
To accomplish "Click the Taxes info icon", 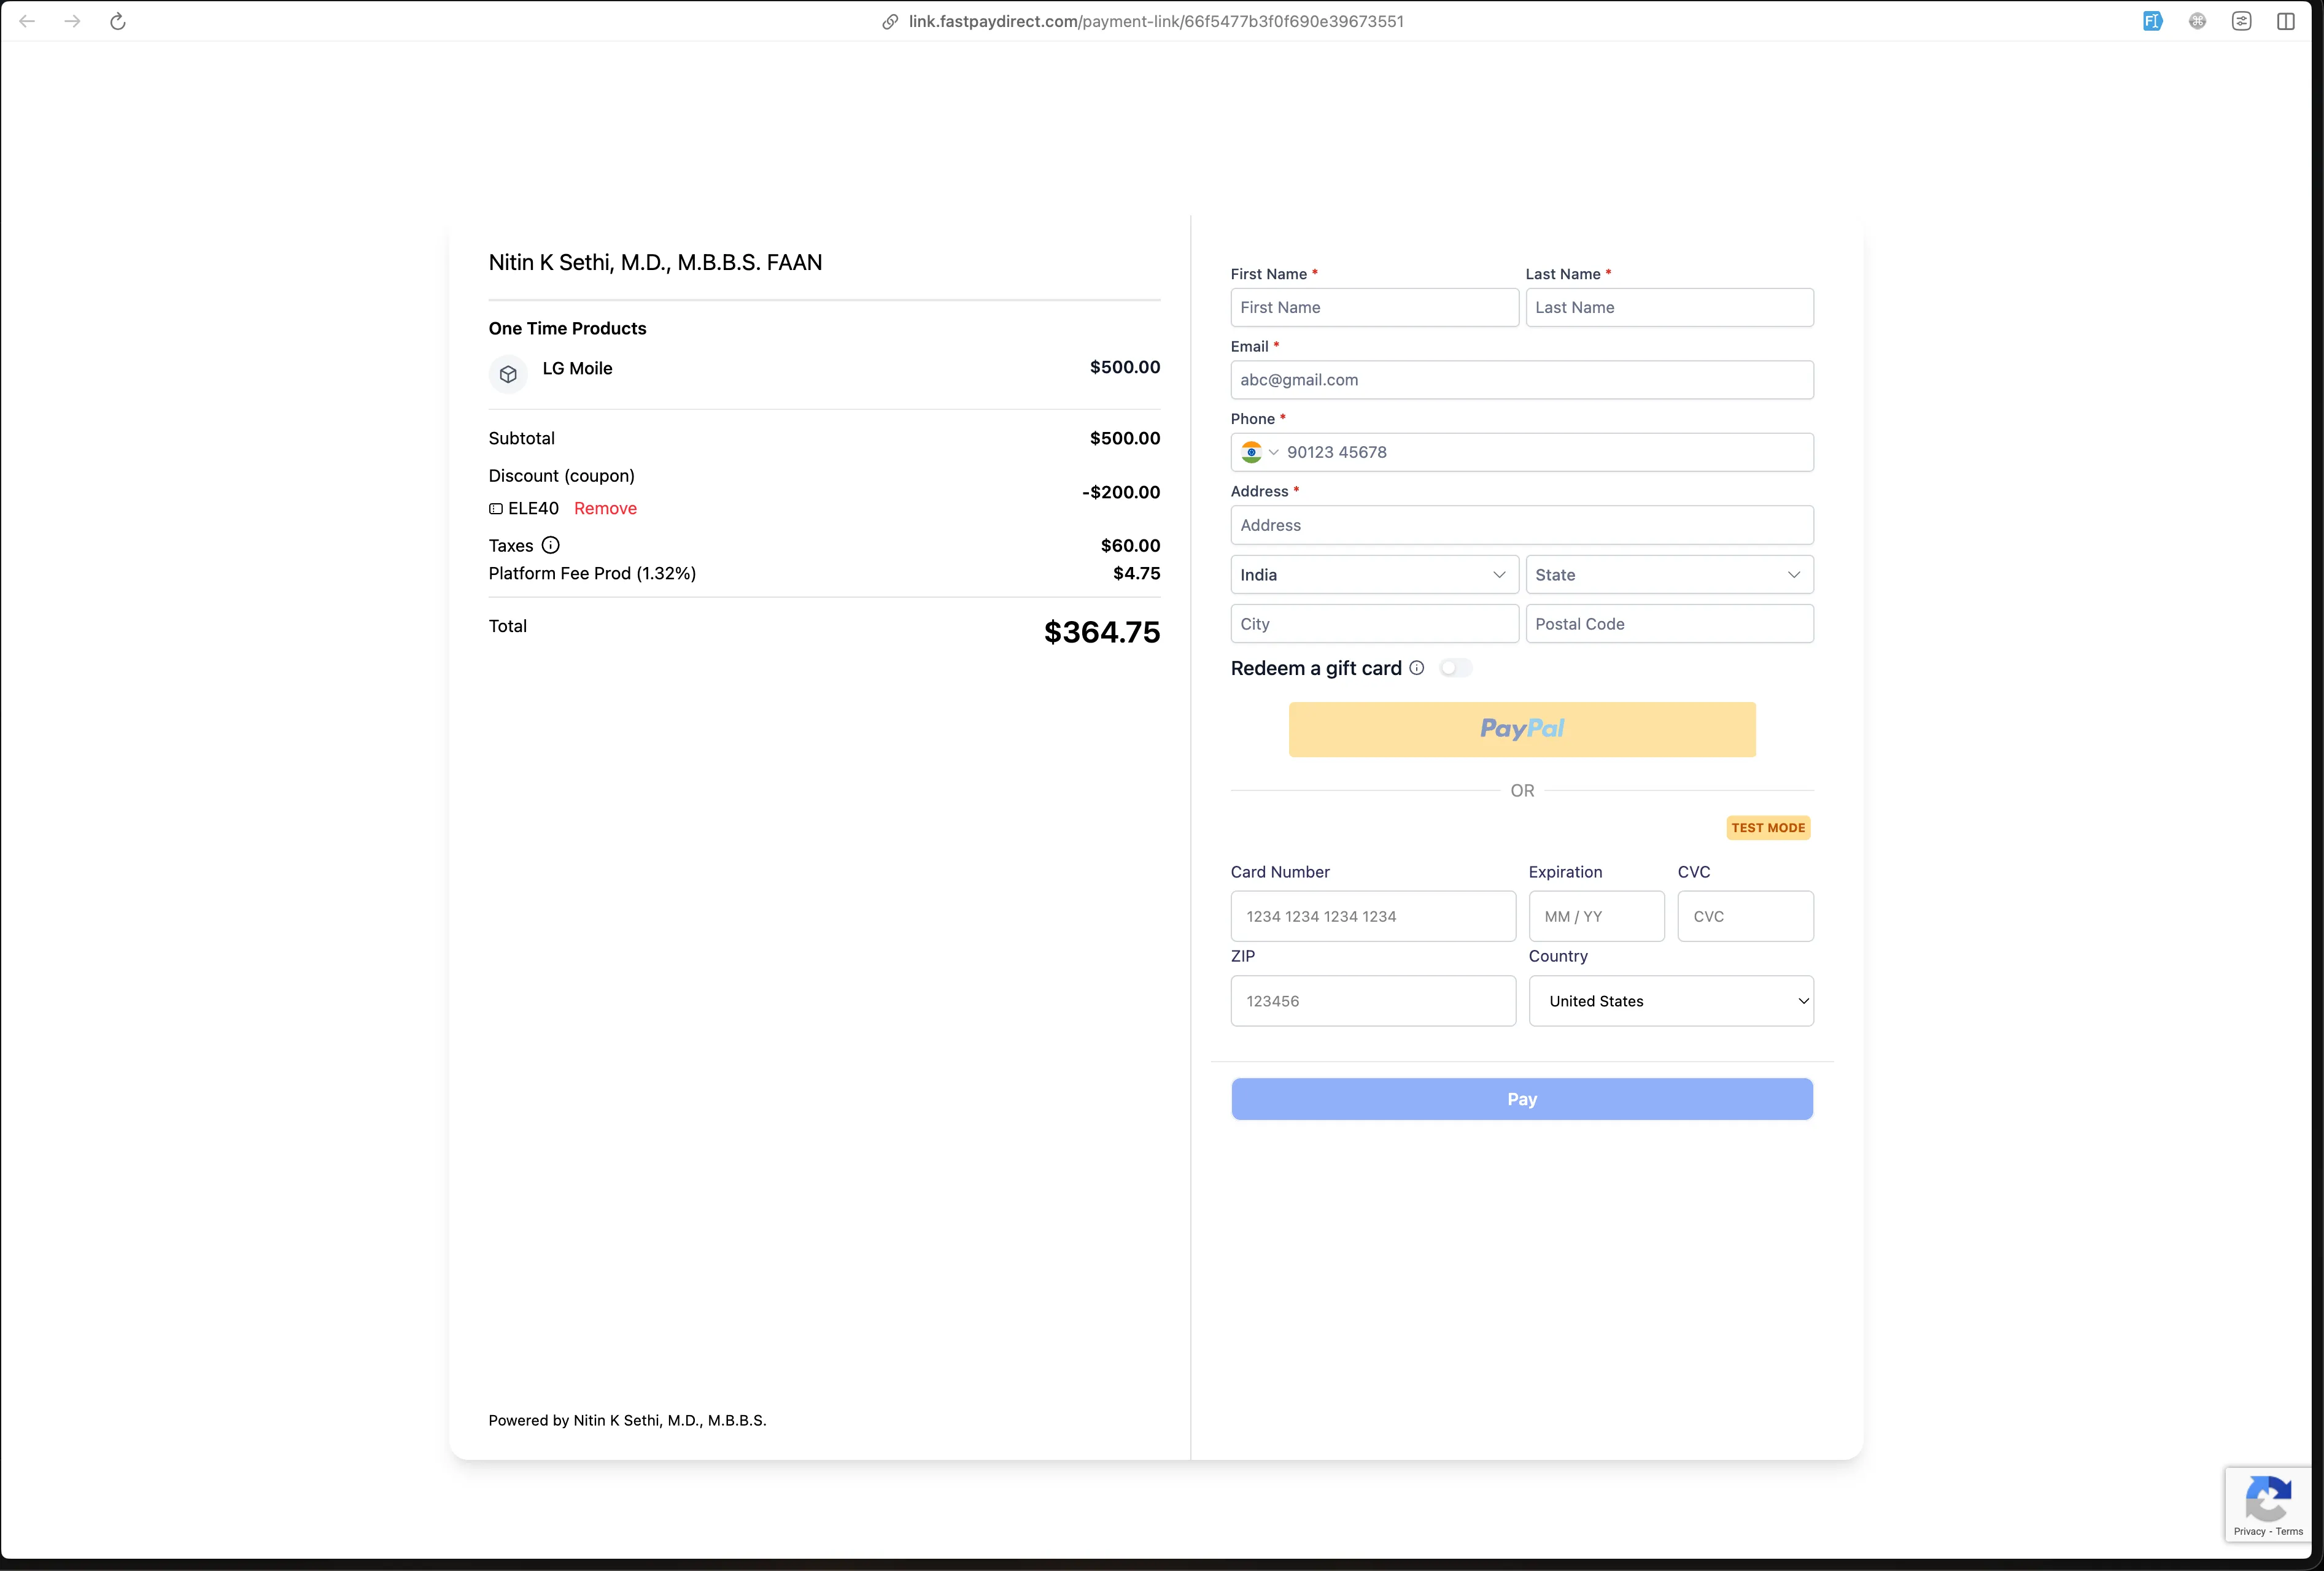I will pos(551,546).
